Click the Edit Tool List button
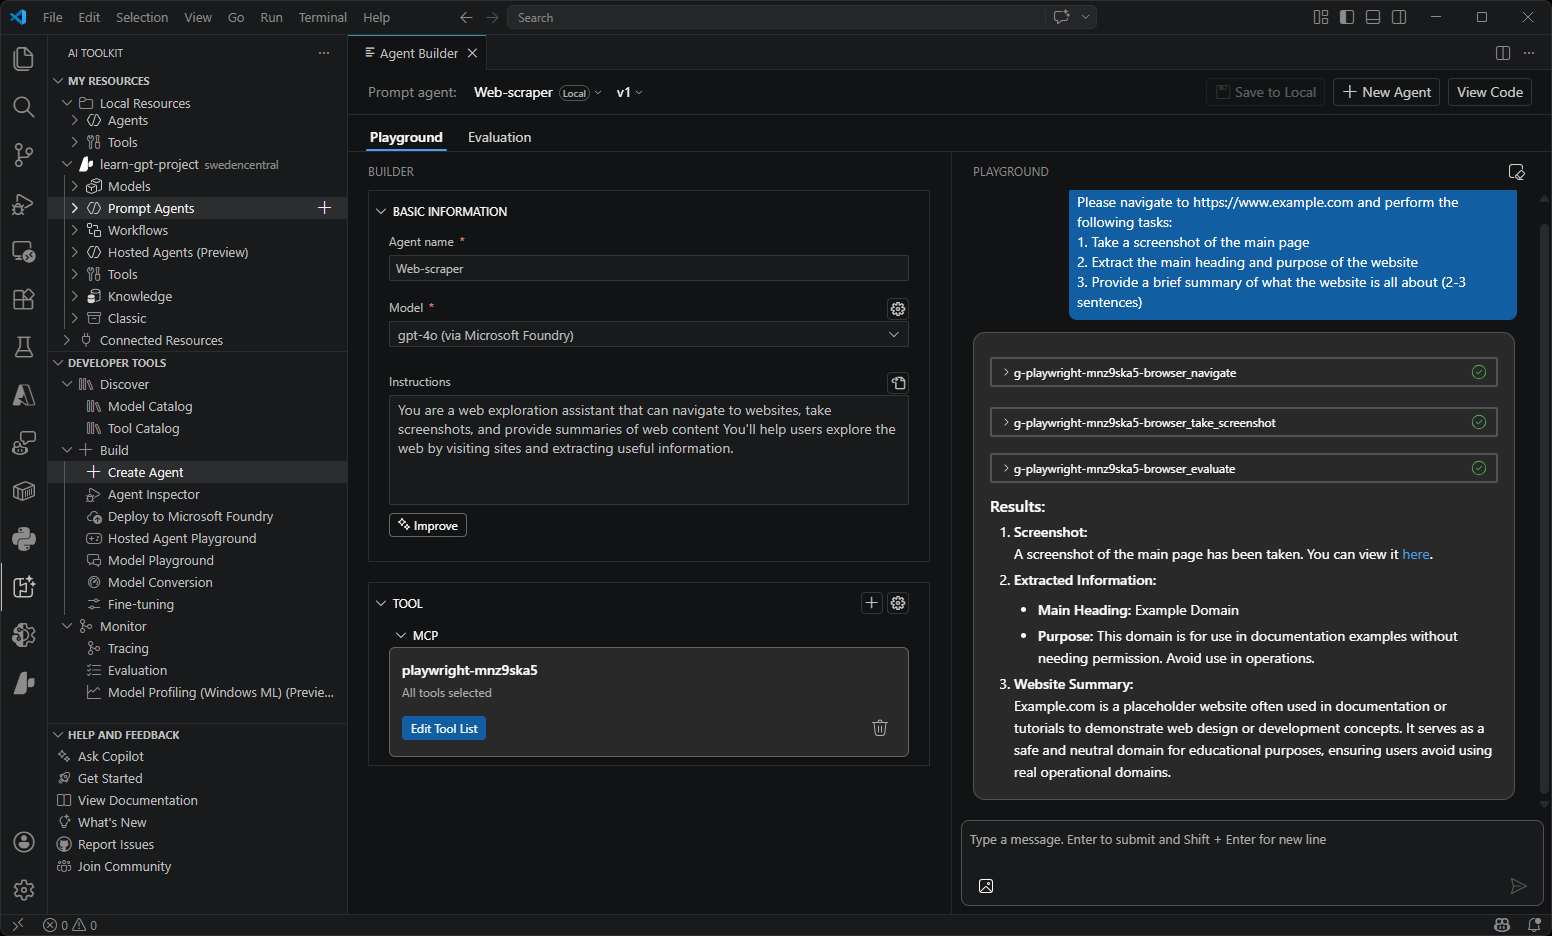 click(x=443, y=728)
